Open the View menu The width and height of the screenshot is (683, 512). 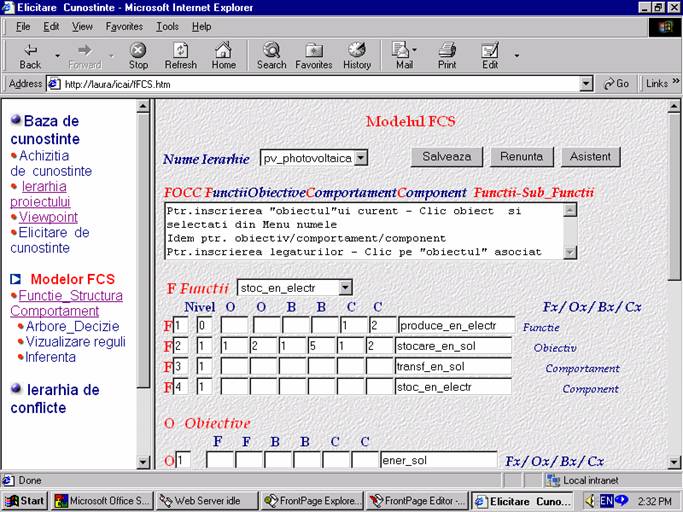[82, 26]
